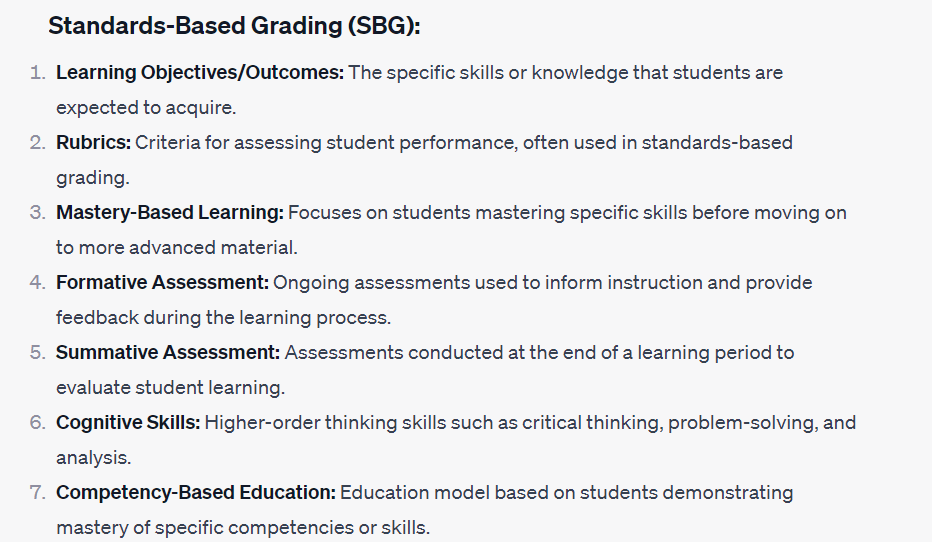Click list number 1 marker
The image size is (932, 542).
coord(37,73)
